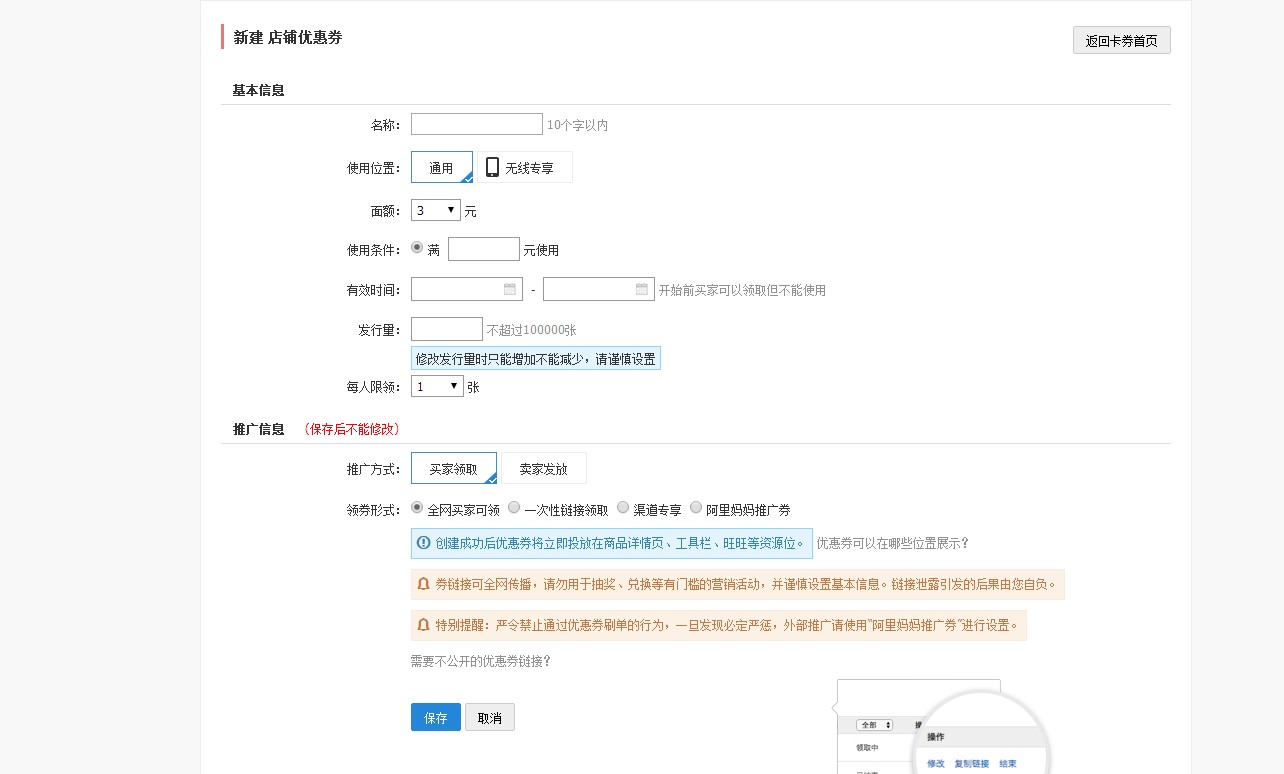Click the 名称 name input field
1284x774 pixels.
click(x=476, y=125)
